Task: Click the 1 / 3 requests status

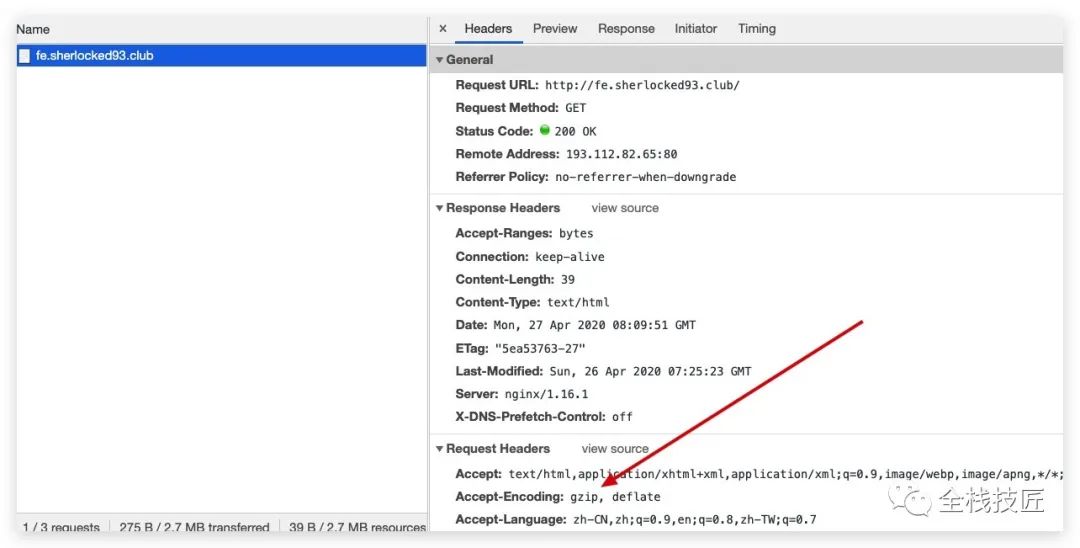Action: click(x=61, y=527)
